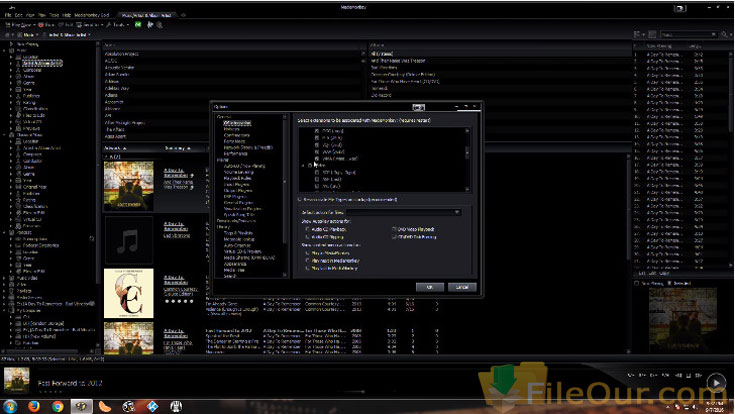Screen dimensions: 735x414
Task: Click the Play Now toolbar button
Action: point(20,25)
